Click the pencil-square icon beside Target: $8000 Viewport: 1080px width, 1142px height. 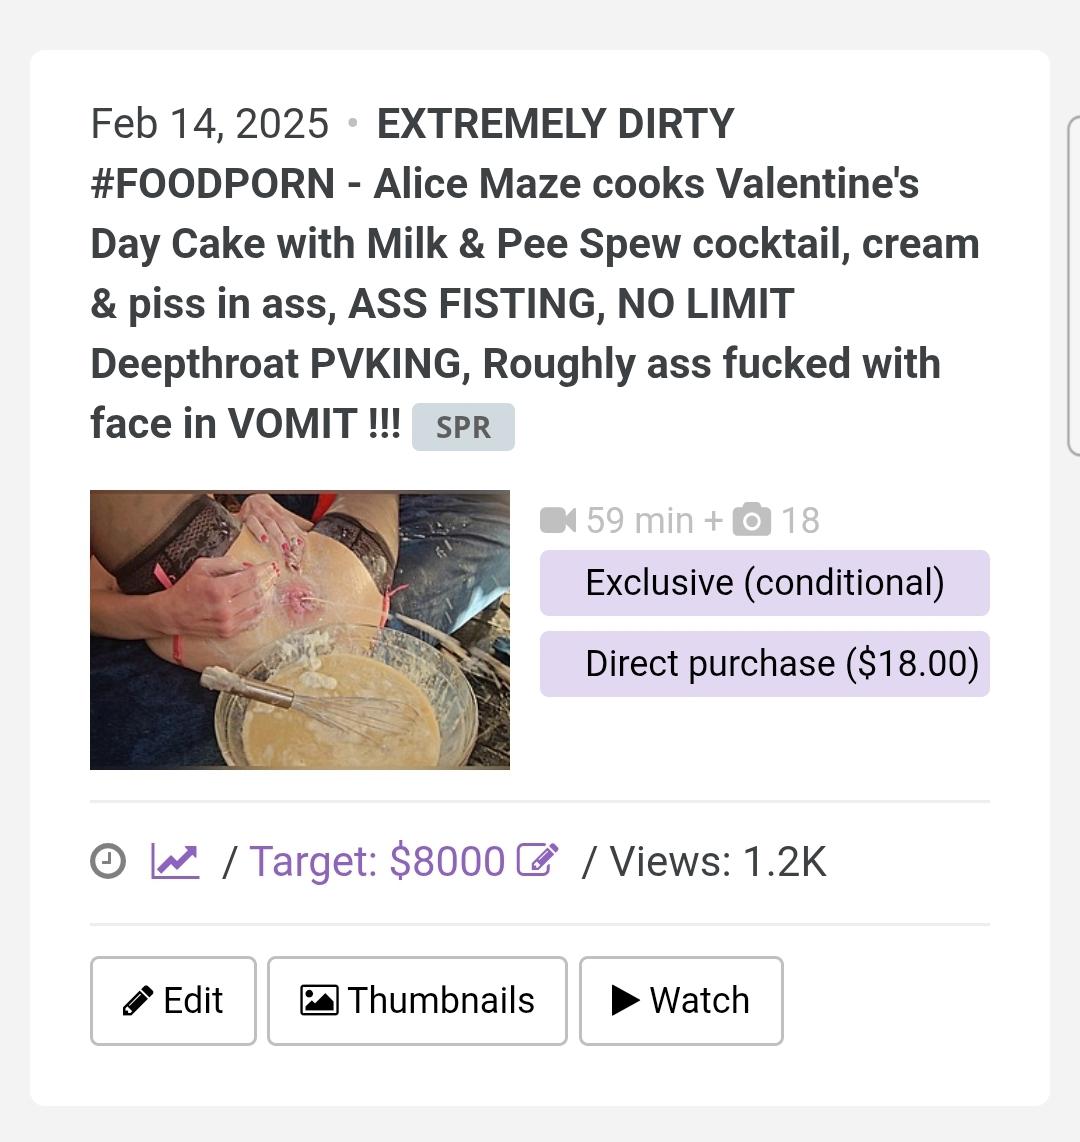pos(537,860)
